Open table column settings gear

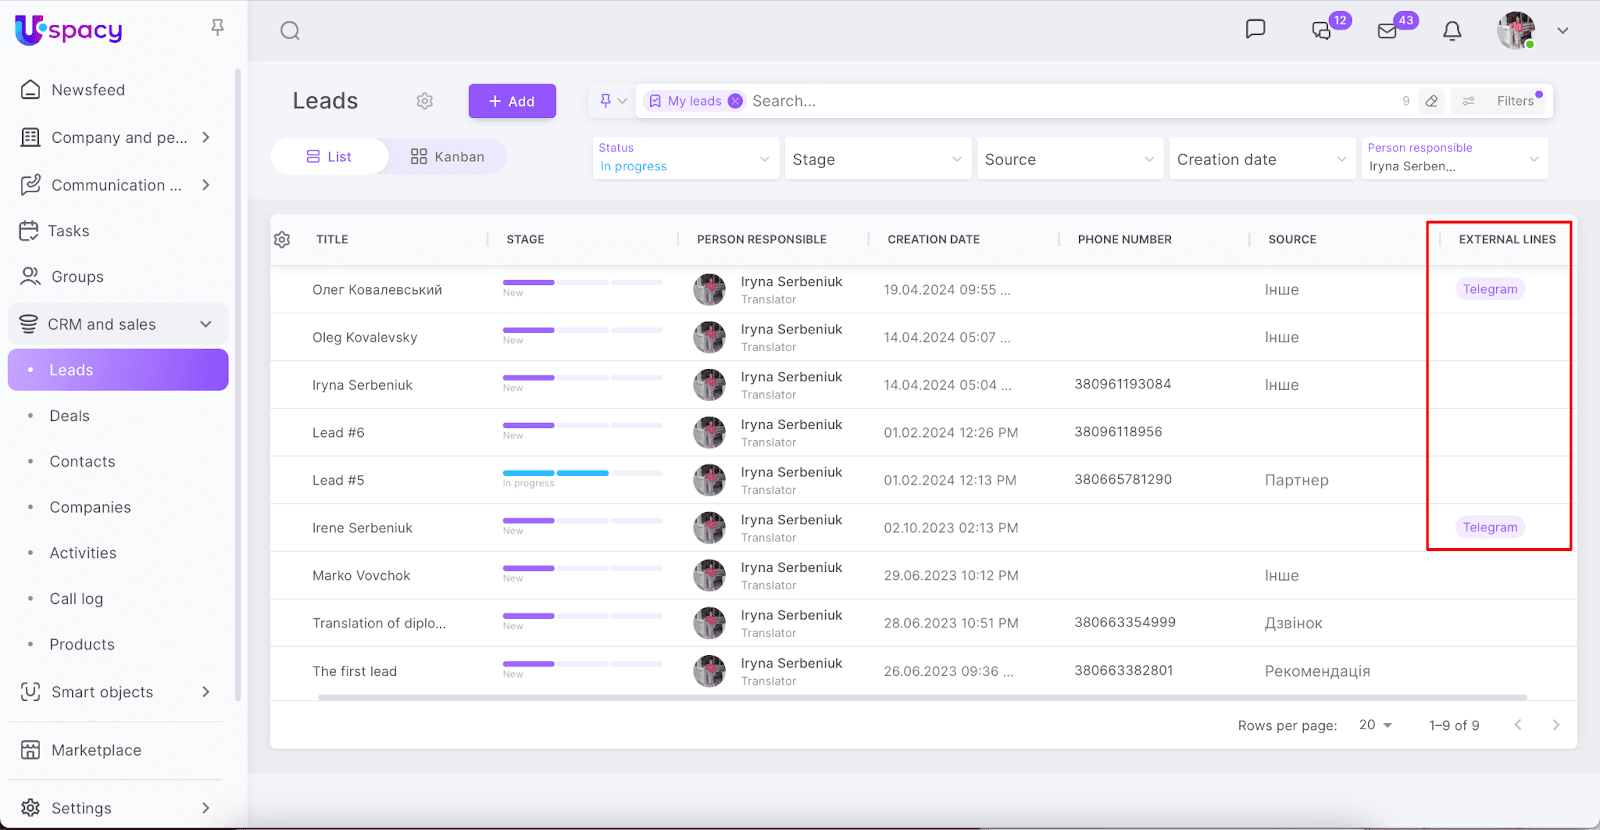pyautogui.click(x=282, y=240)
